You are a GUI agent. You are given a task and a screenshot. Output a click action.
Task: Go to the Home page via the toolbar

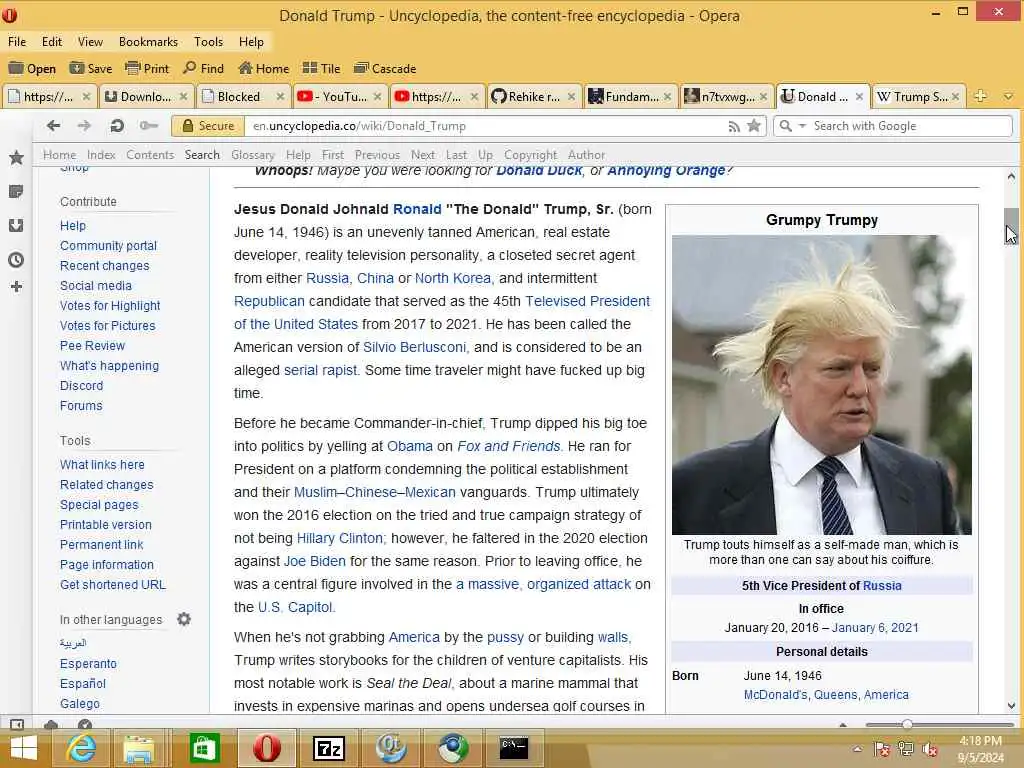click(x=263, y=69)
